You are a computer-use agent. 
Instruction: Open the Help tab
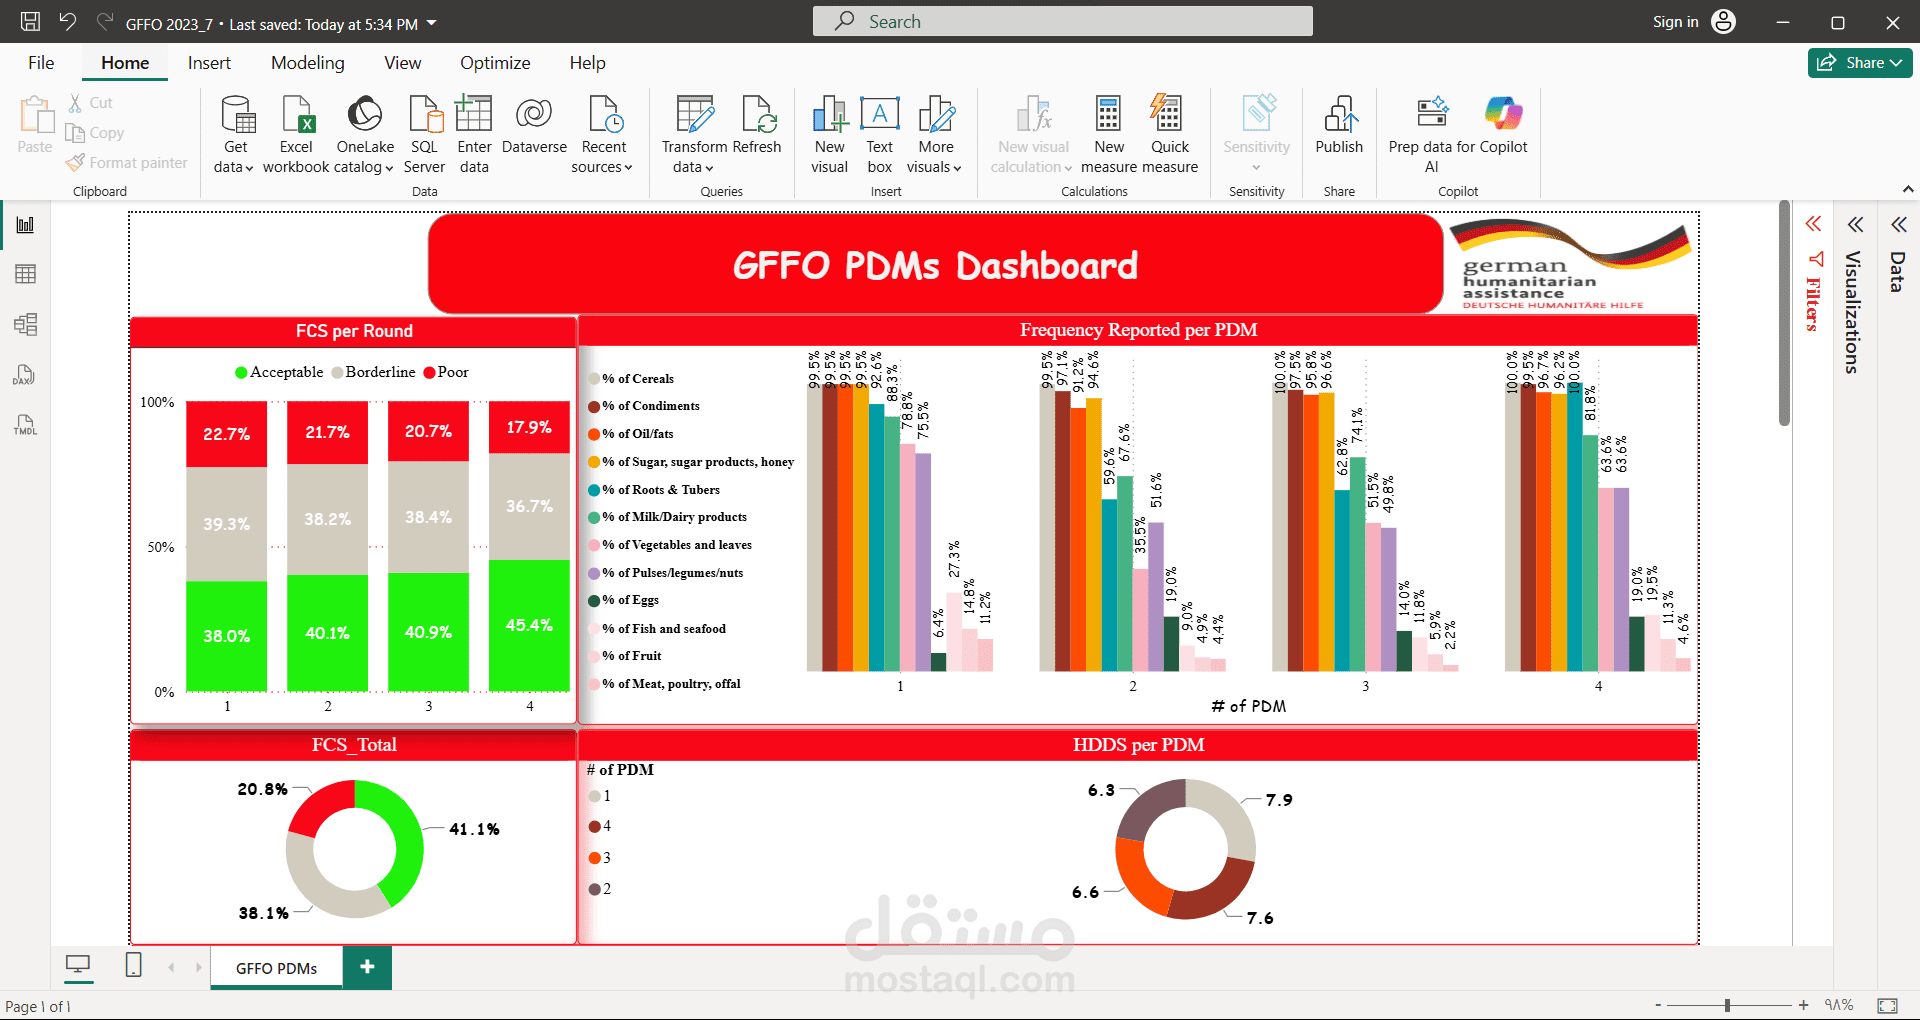pyautogui.click(x=587, y=63)
